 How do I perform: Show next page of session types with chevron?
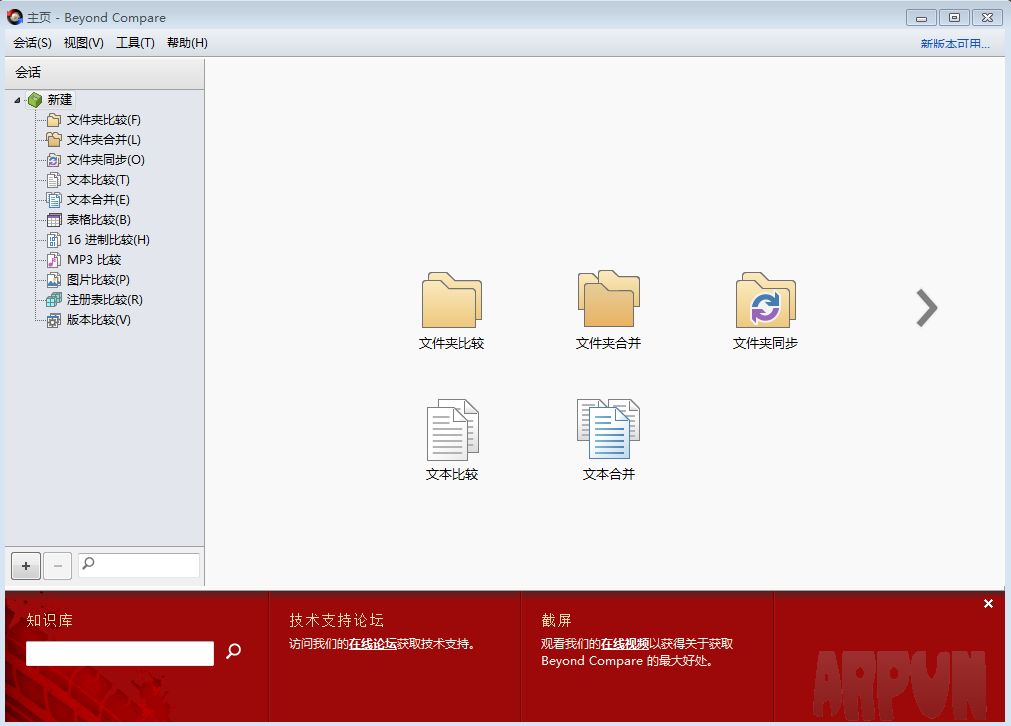pos(927,308)
